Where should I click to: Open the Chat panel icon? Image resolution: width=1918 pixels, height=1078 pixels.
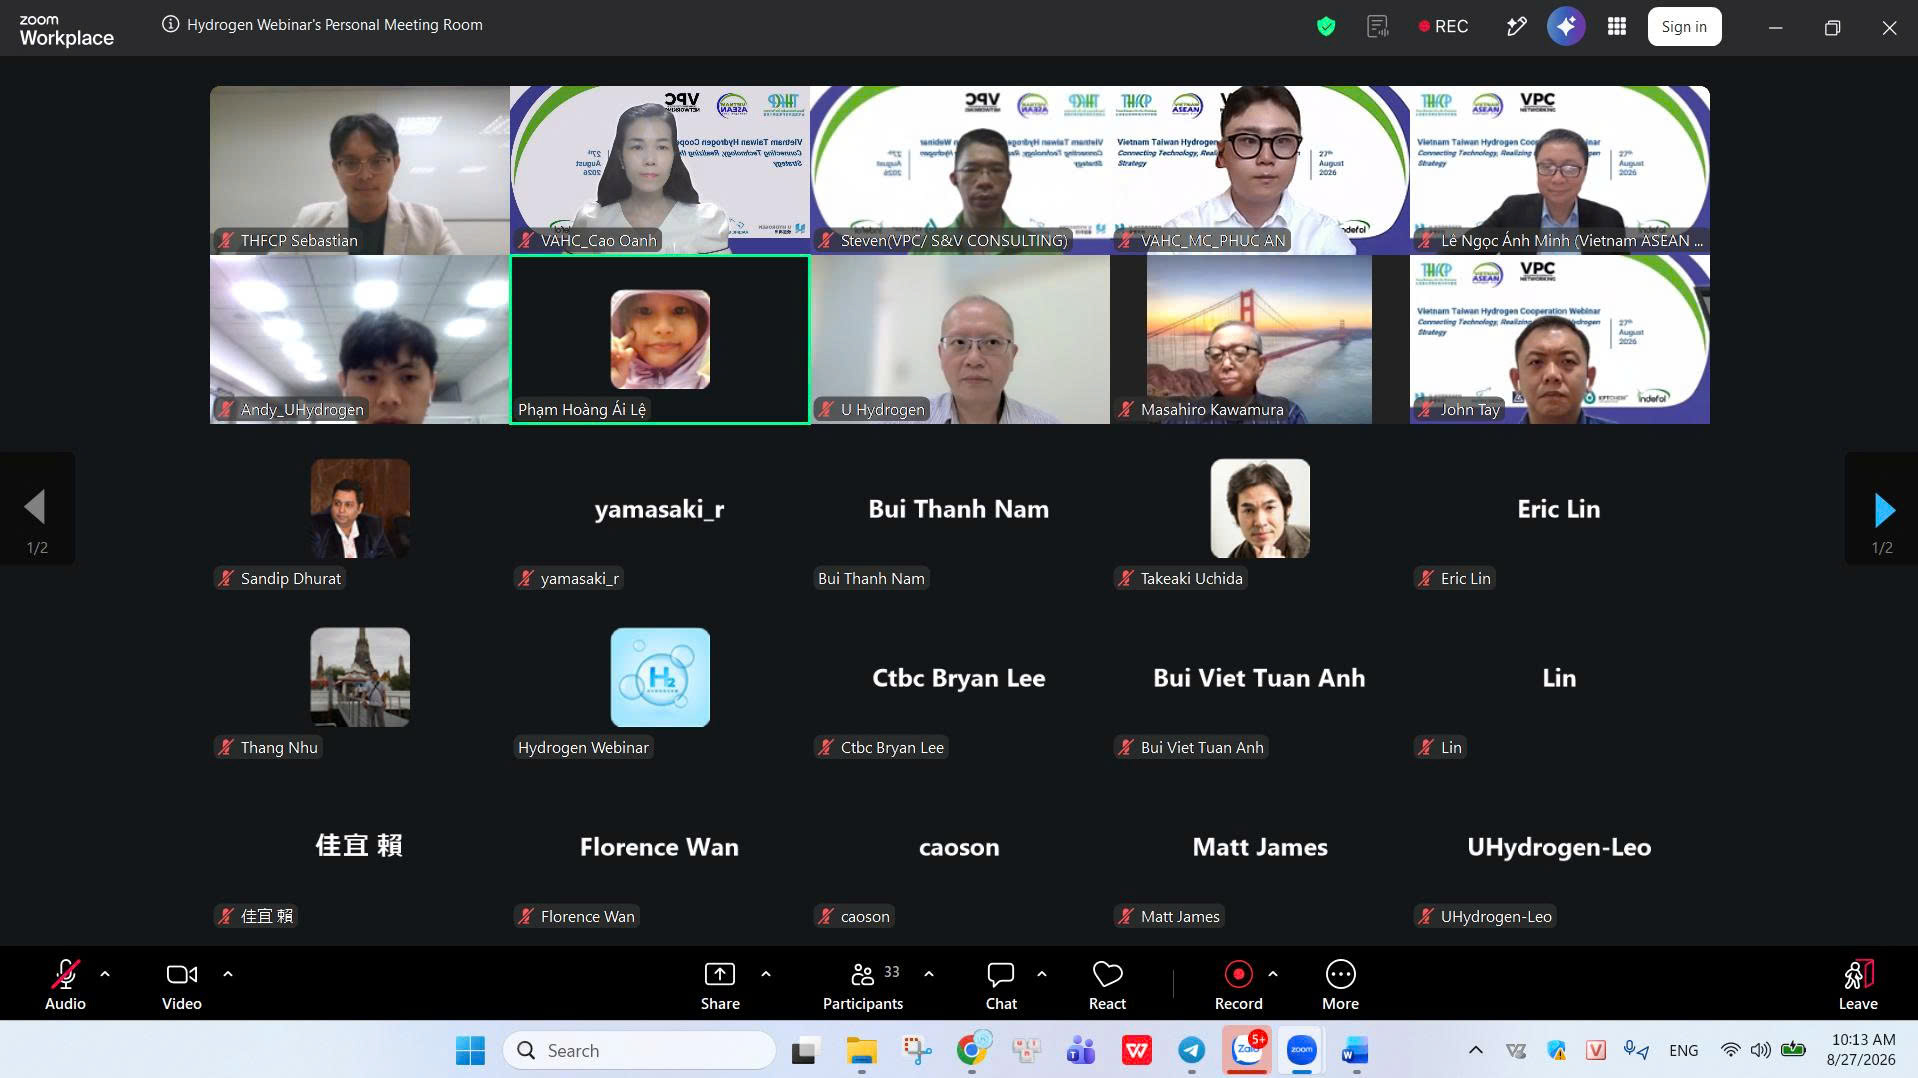[1001, 985]
